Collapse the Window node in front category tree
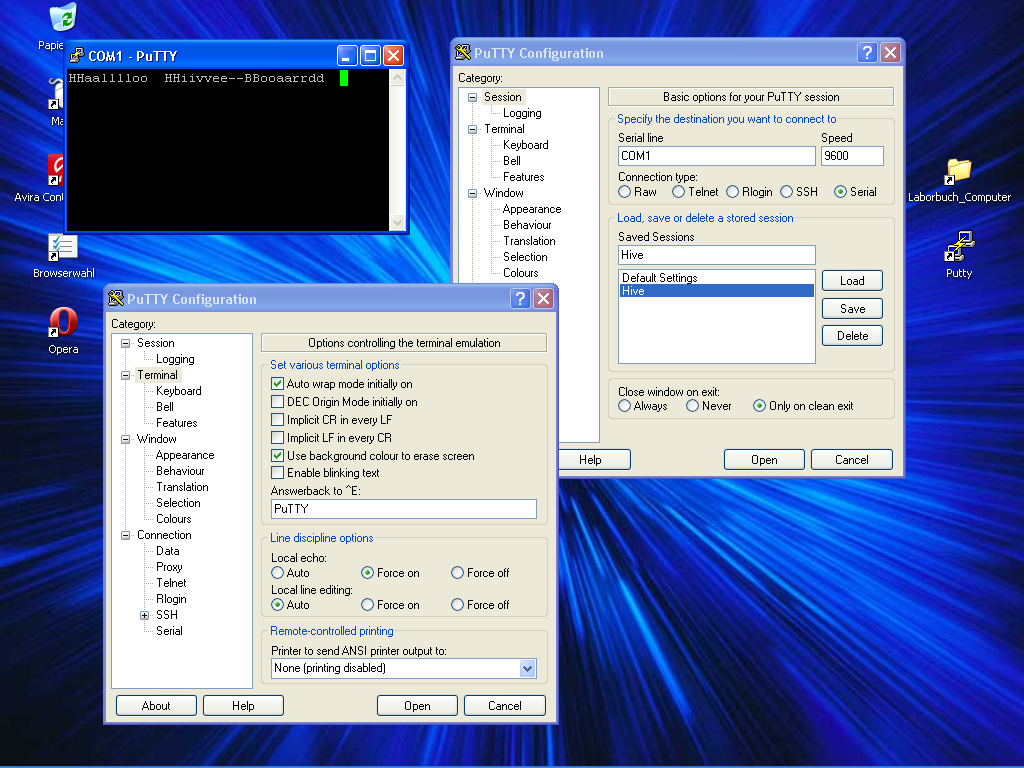This screenshot has height=768, width=1024. [125, 440]
